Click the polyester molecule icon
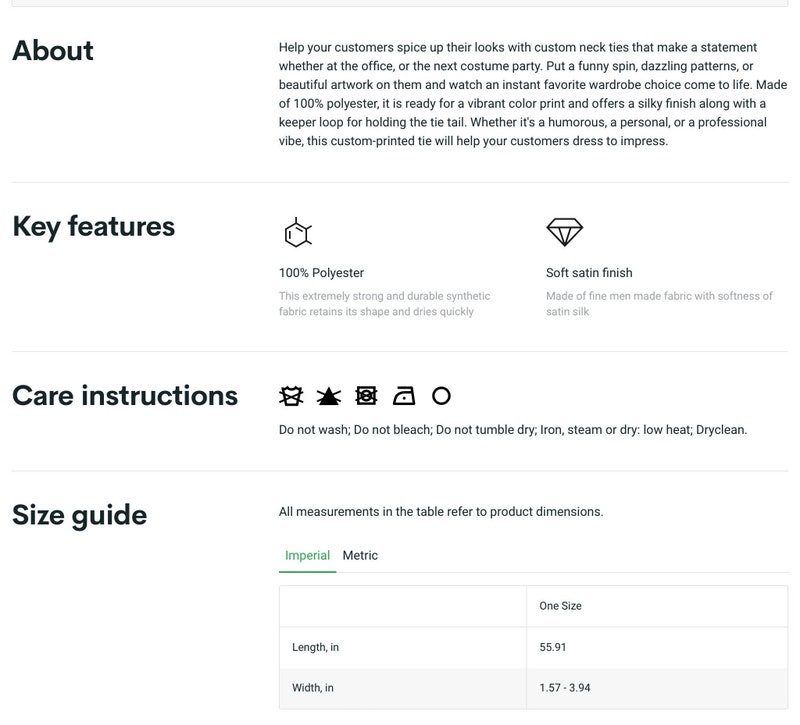The width and height of the screenshot is (800, 725). coord(297,233)
